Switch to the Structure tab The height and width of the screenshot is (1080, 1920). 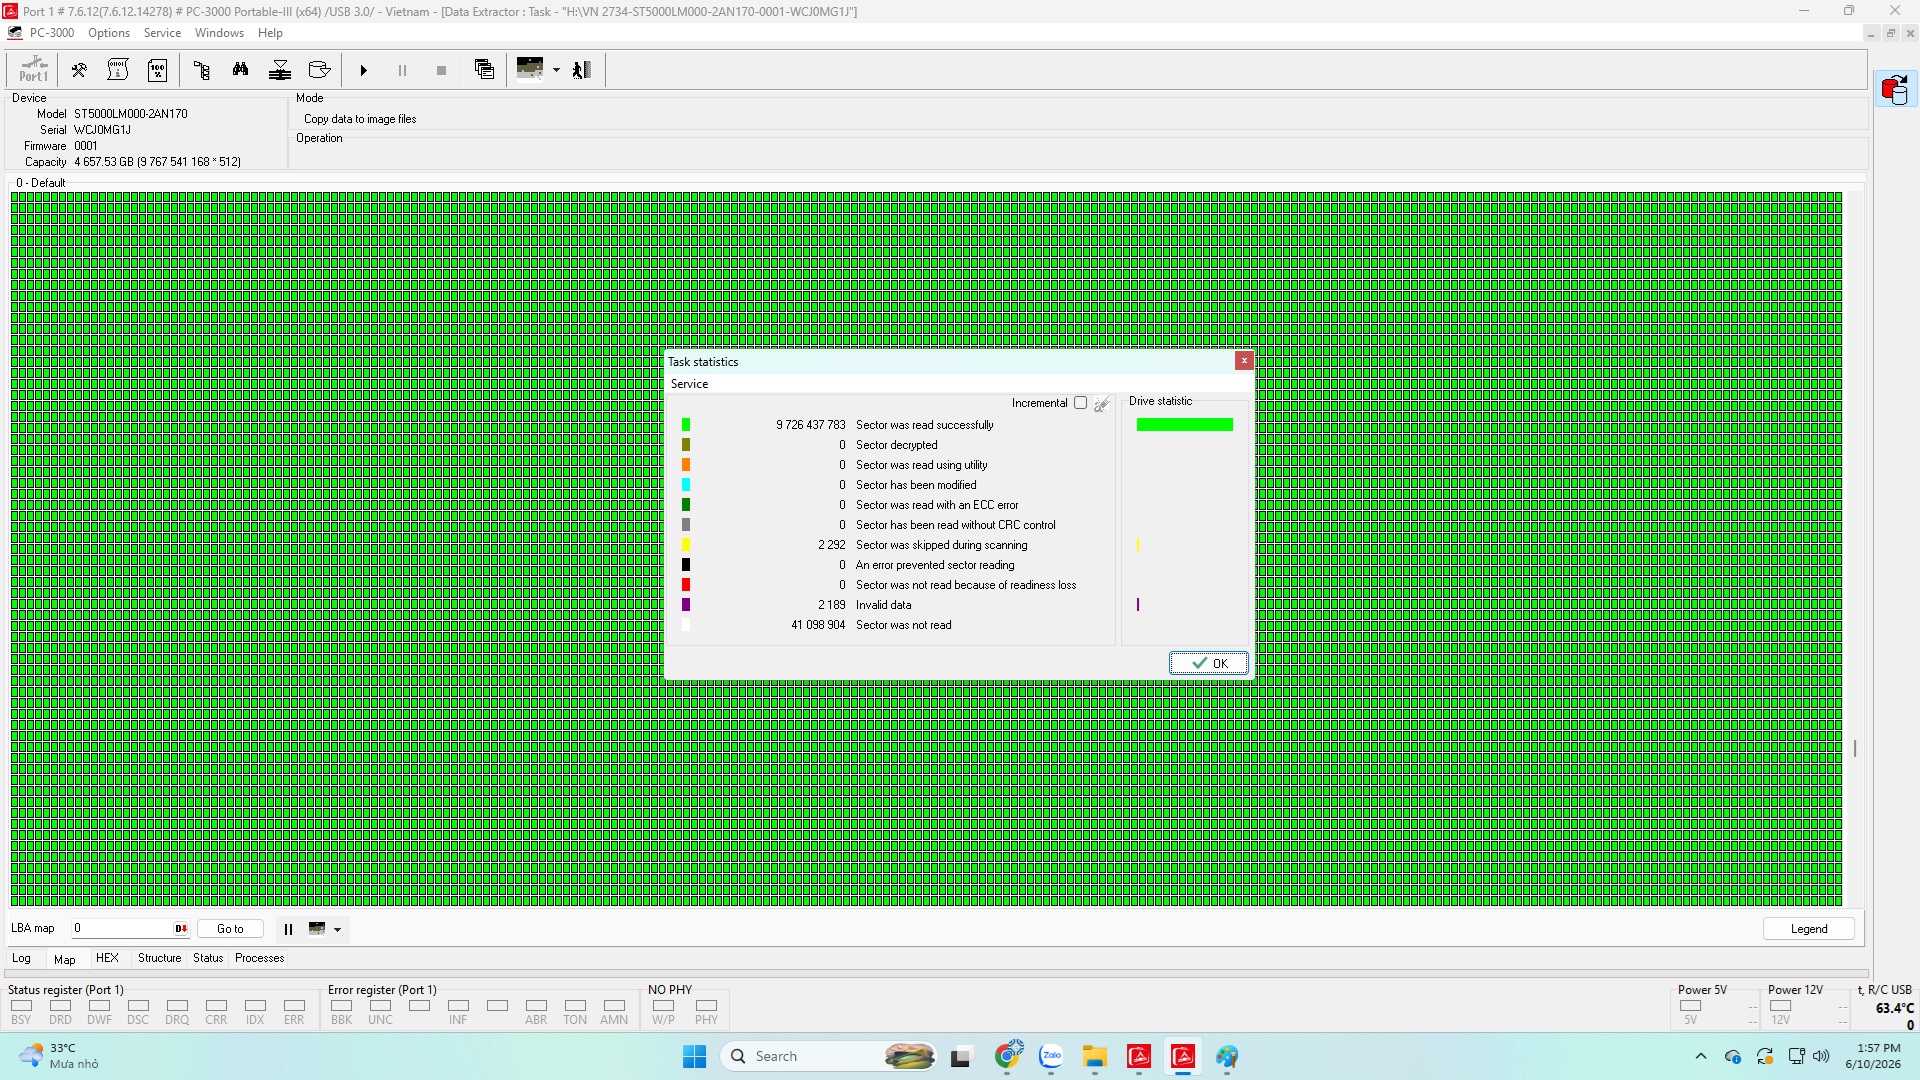pyautogui.click(x=160, y=958)
